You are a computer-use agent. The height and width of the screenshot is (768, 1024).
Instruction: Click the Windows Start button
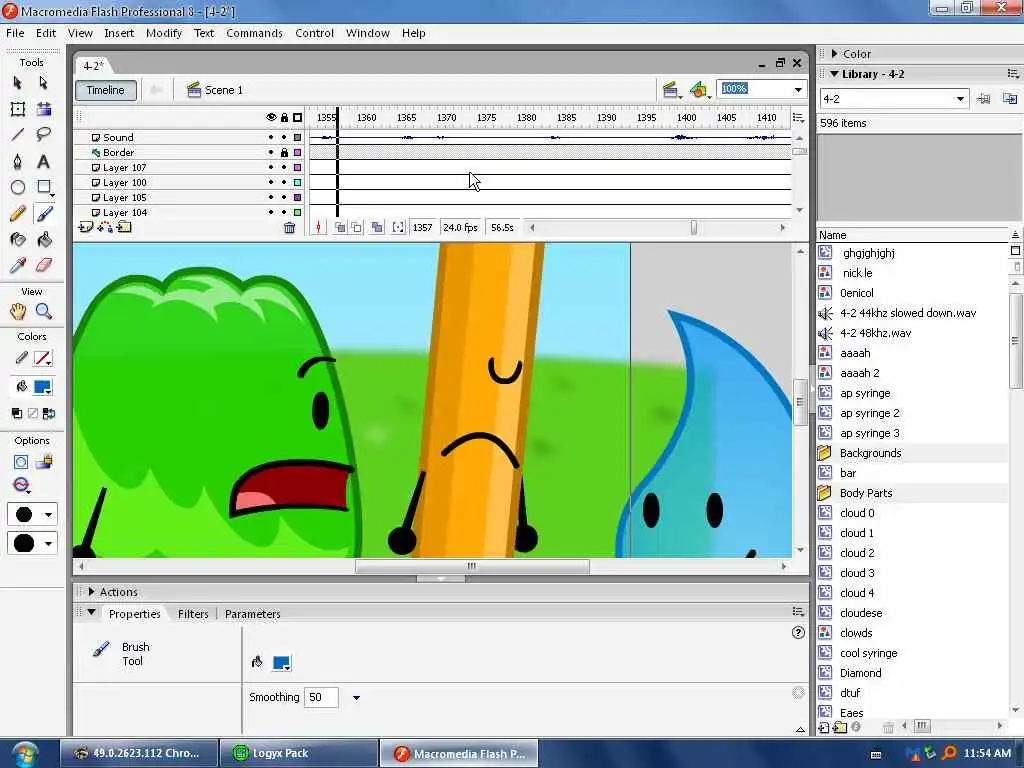(25, 754)
